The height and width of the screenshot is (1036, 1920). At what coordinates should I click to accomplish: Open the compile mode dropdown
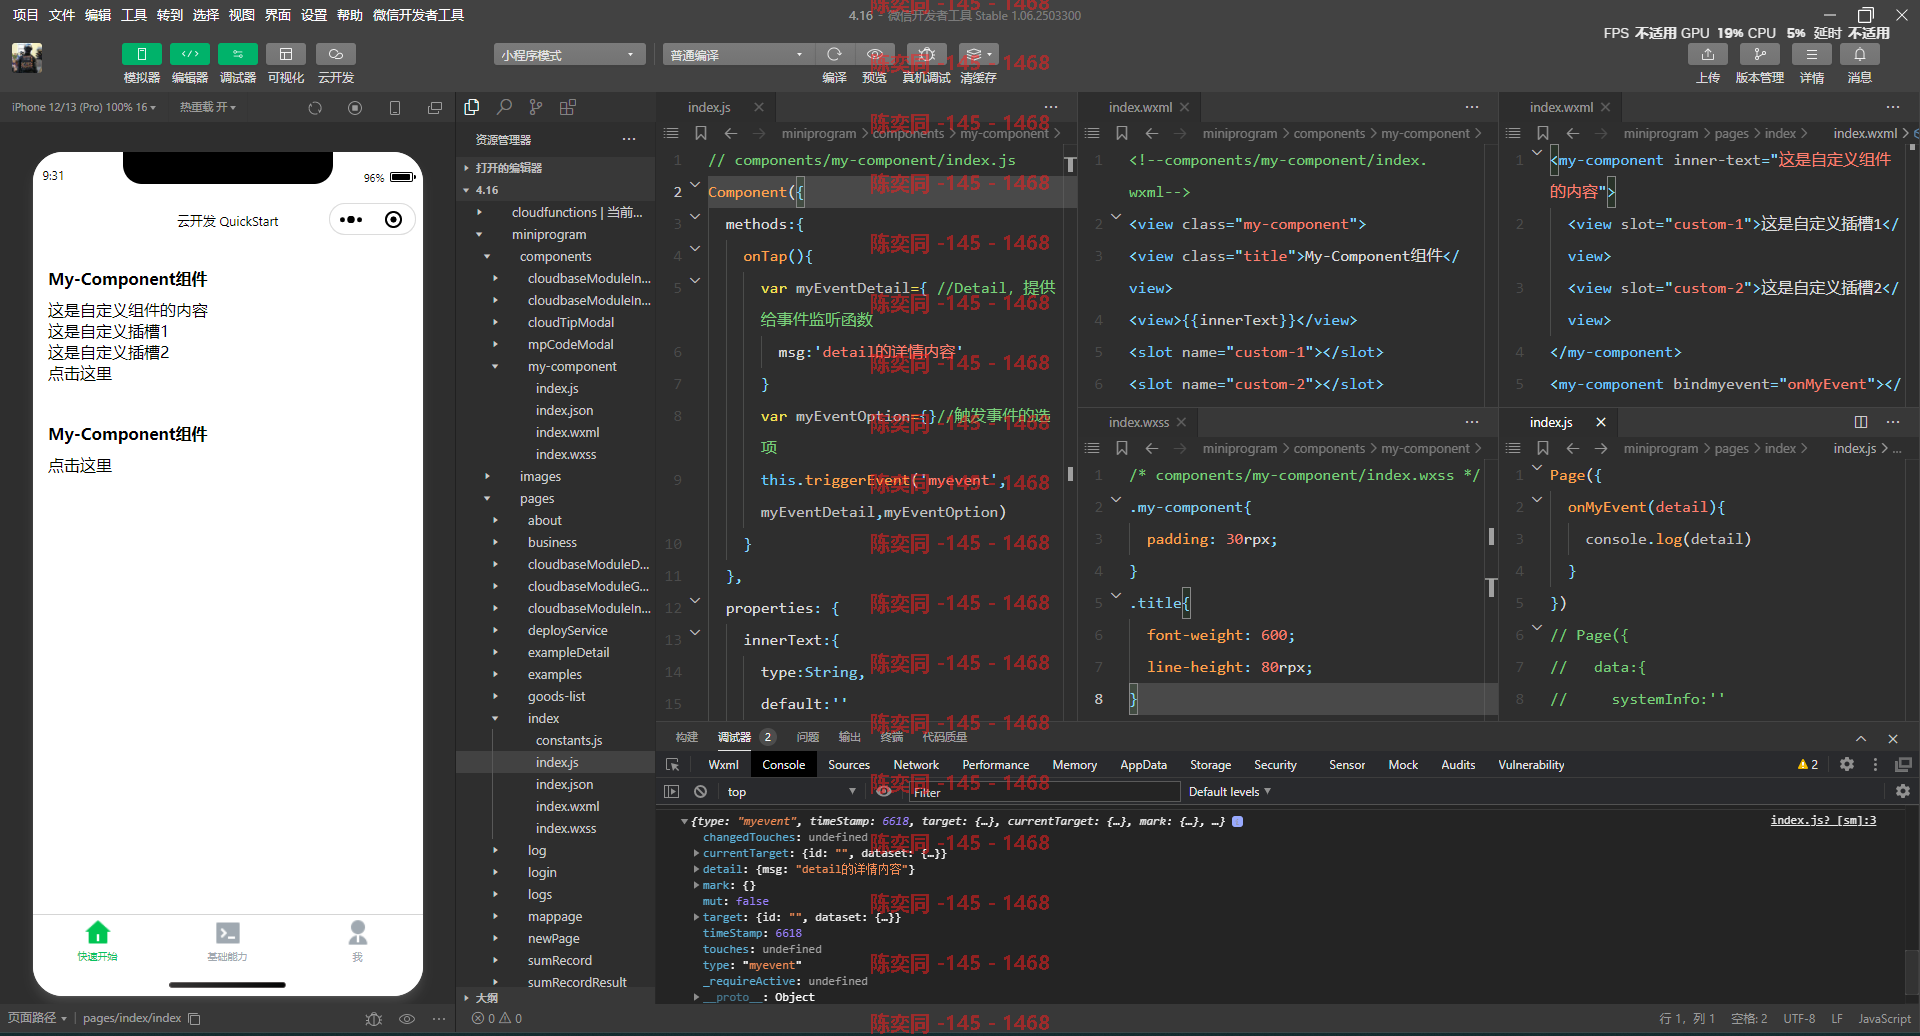tap(738, 55)
